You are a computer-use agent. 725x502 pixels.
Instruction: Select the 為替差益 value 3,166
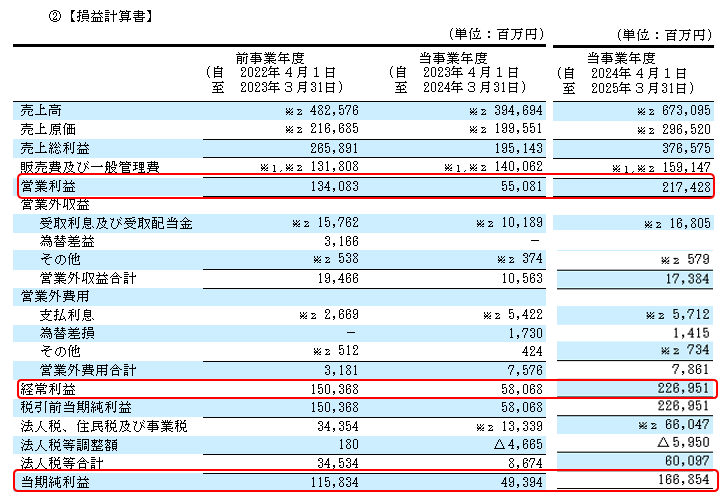(x=335, y=241)
